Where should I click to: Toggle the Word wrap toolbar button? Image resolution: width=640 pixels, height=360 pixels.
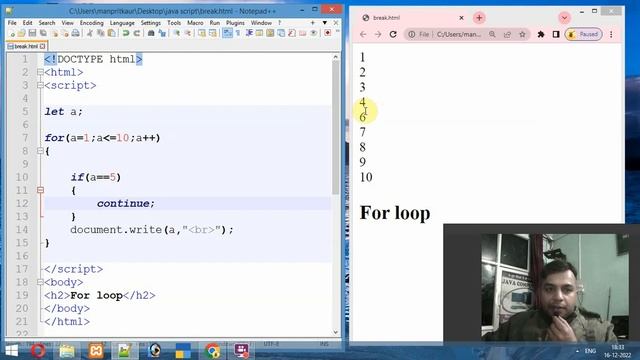tap(227, 33)
